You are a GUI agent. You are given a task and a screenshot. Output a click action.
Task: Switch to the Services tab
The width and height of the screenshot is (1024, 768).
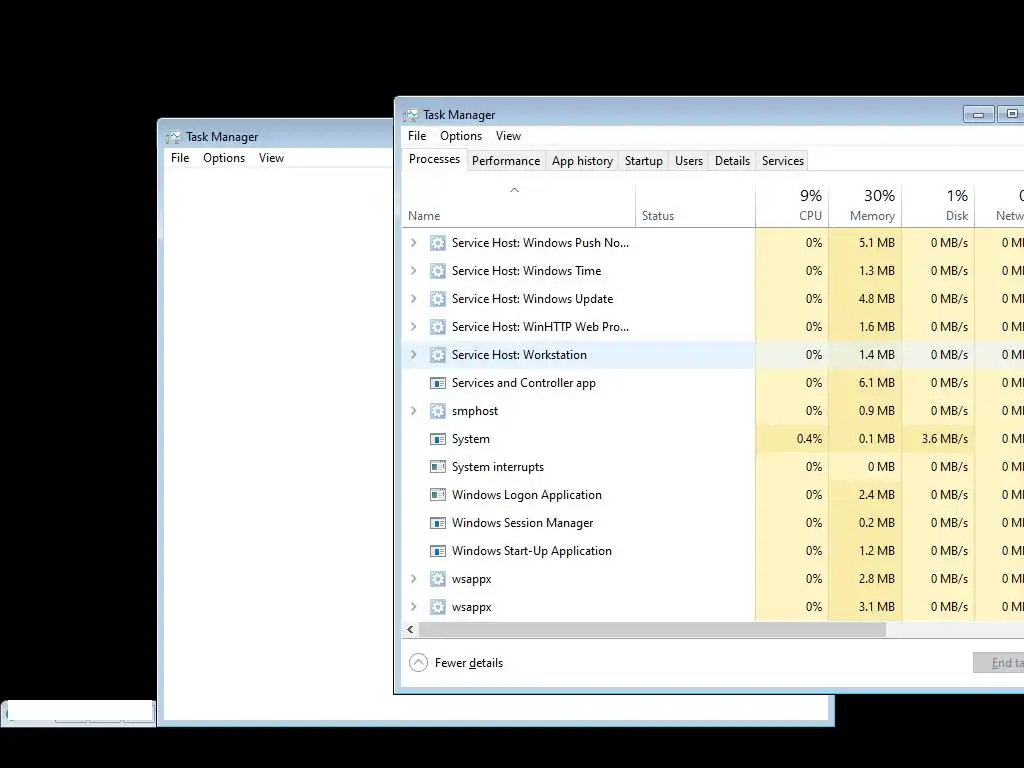pos(782,161)
